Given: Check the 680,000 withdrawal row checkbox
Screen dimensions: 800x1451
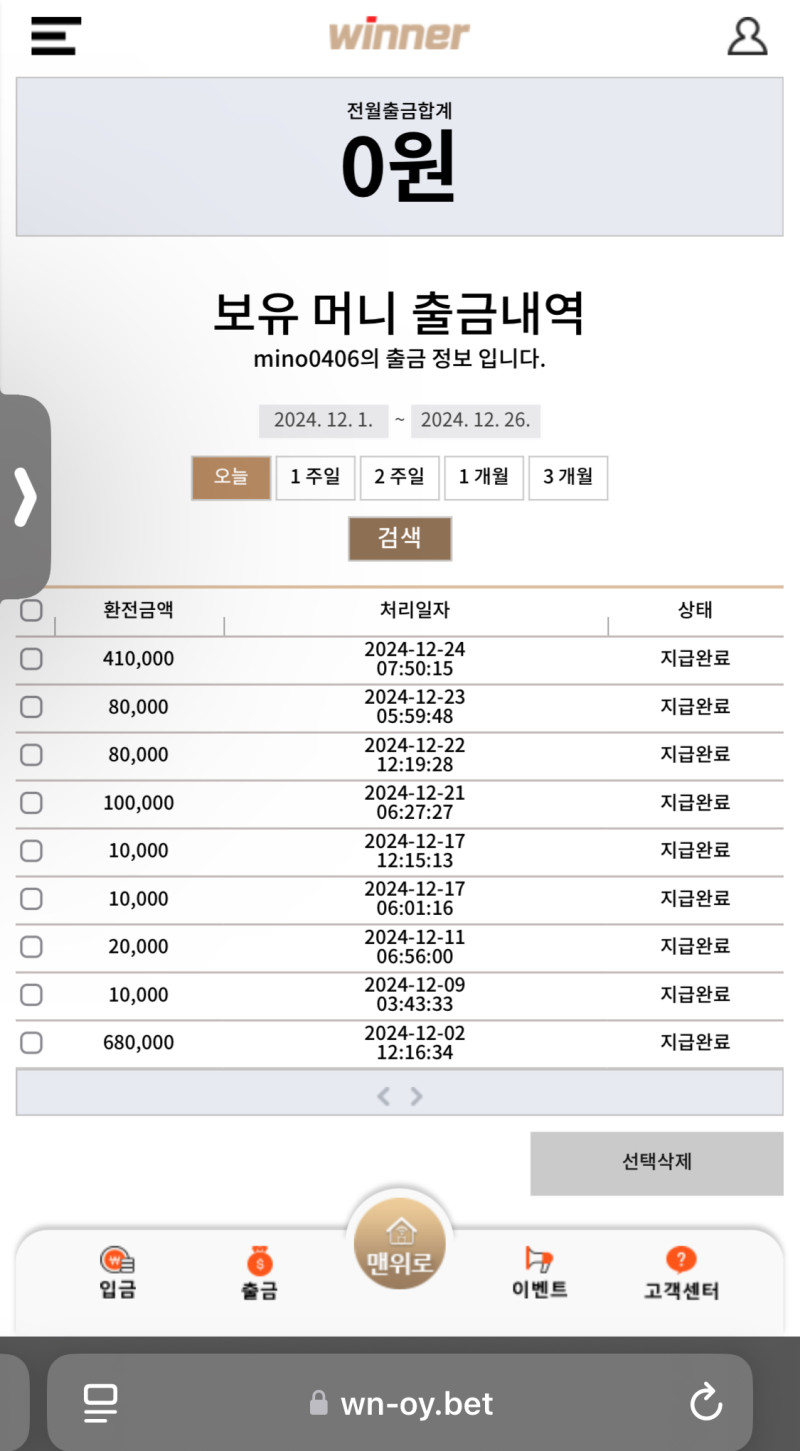Looking at the screenshot, I should click(x=32, y=1043).
